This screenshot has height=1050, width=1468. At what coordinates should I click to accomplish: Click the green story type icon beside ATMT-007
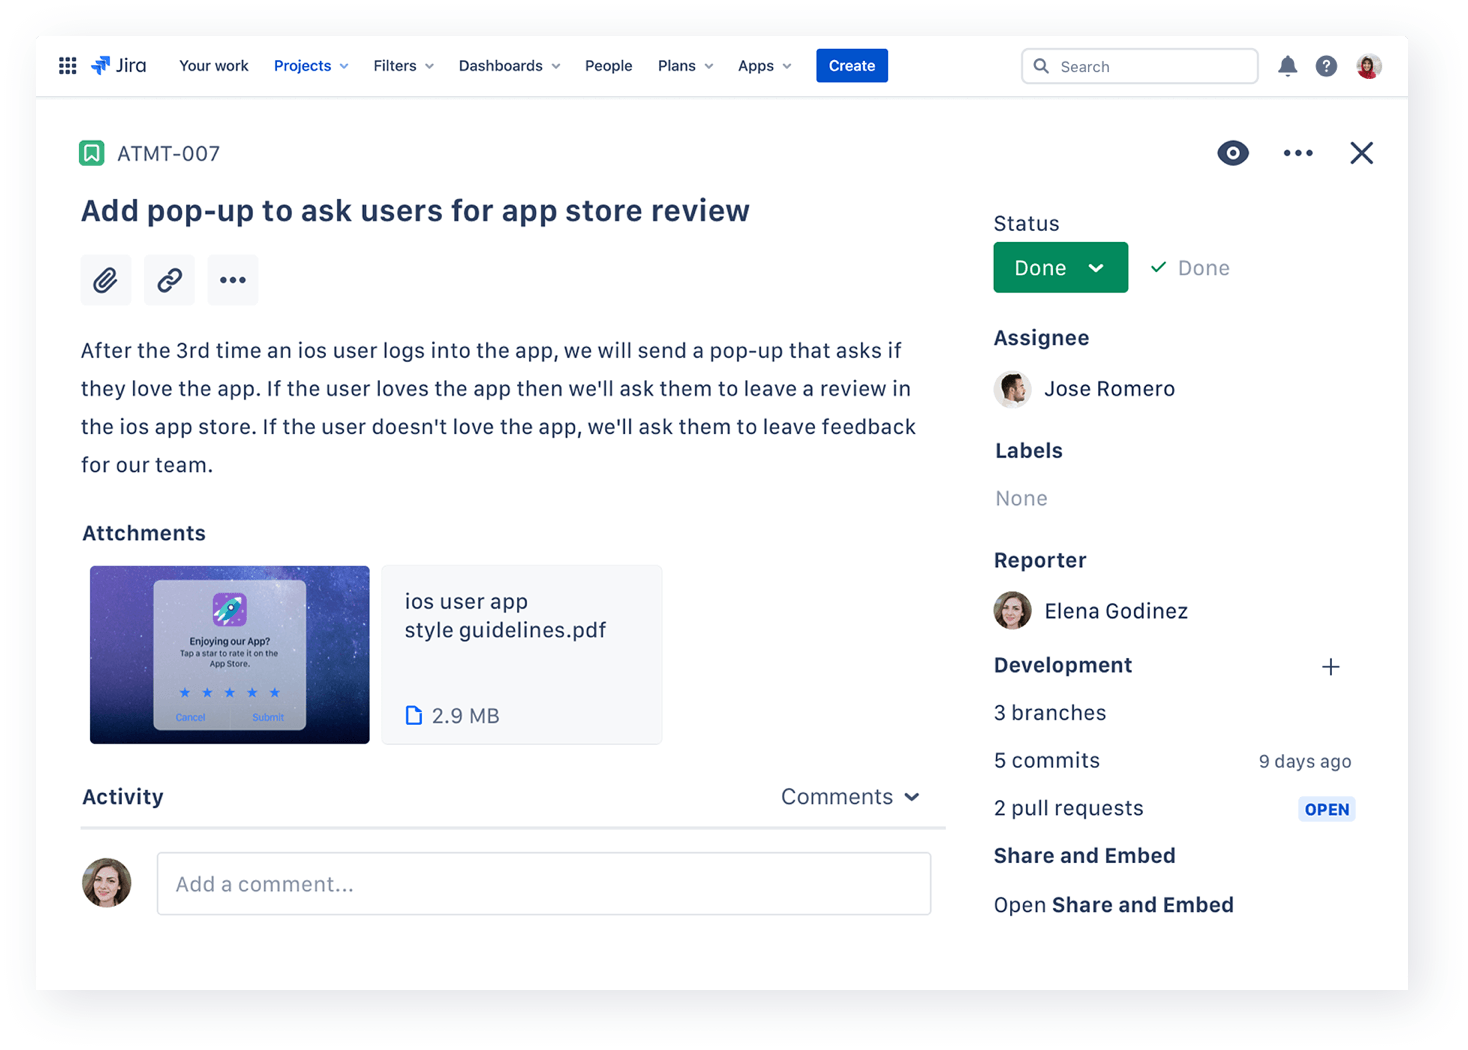coord(92,153)
